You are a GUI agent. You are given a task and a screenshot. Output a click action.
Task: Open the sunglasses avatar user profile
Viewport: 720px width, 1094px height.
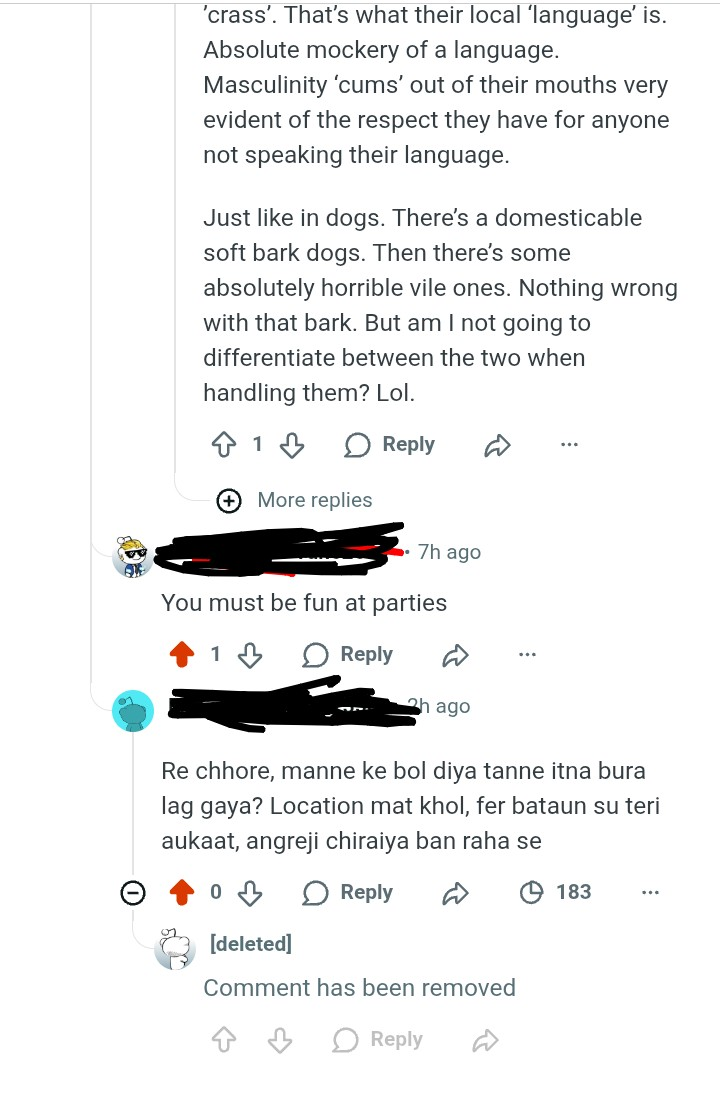click(133, 556)
